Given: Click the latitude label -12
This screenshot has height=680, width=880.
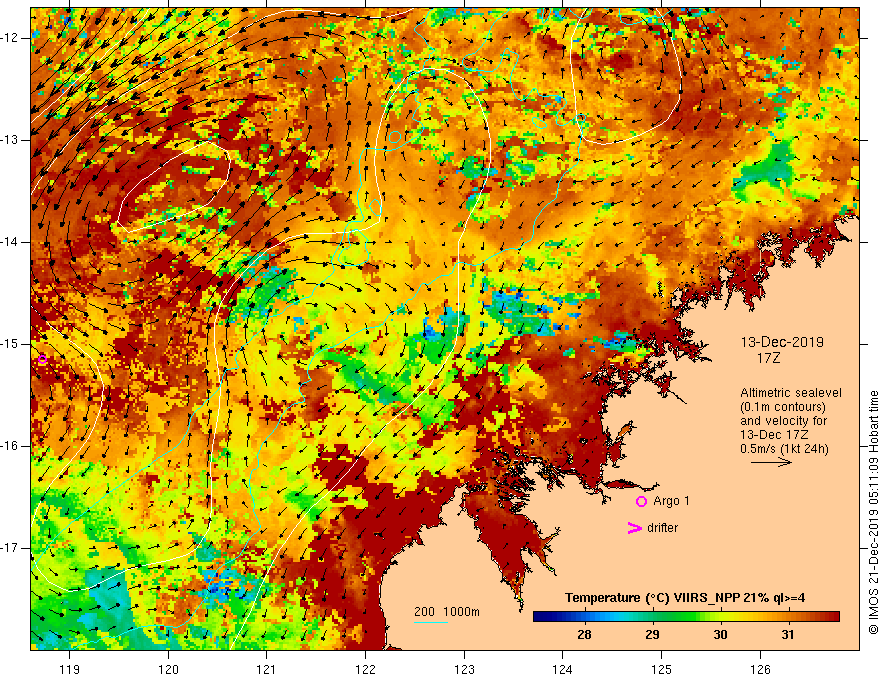Looking at the screenshot, I should pyautogui.click(x=11, y=38).
